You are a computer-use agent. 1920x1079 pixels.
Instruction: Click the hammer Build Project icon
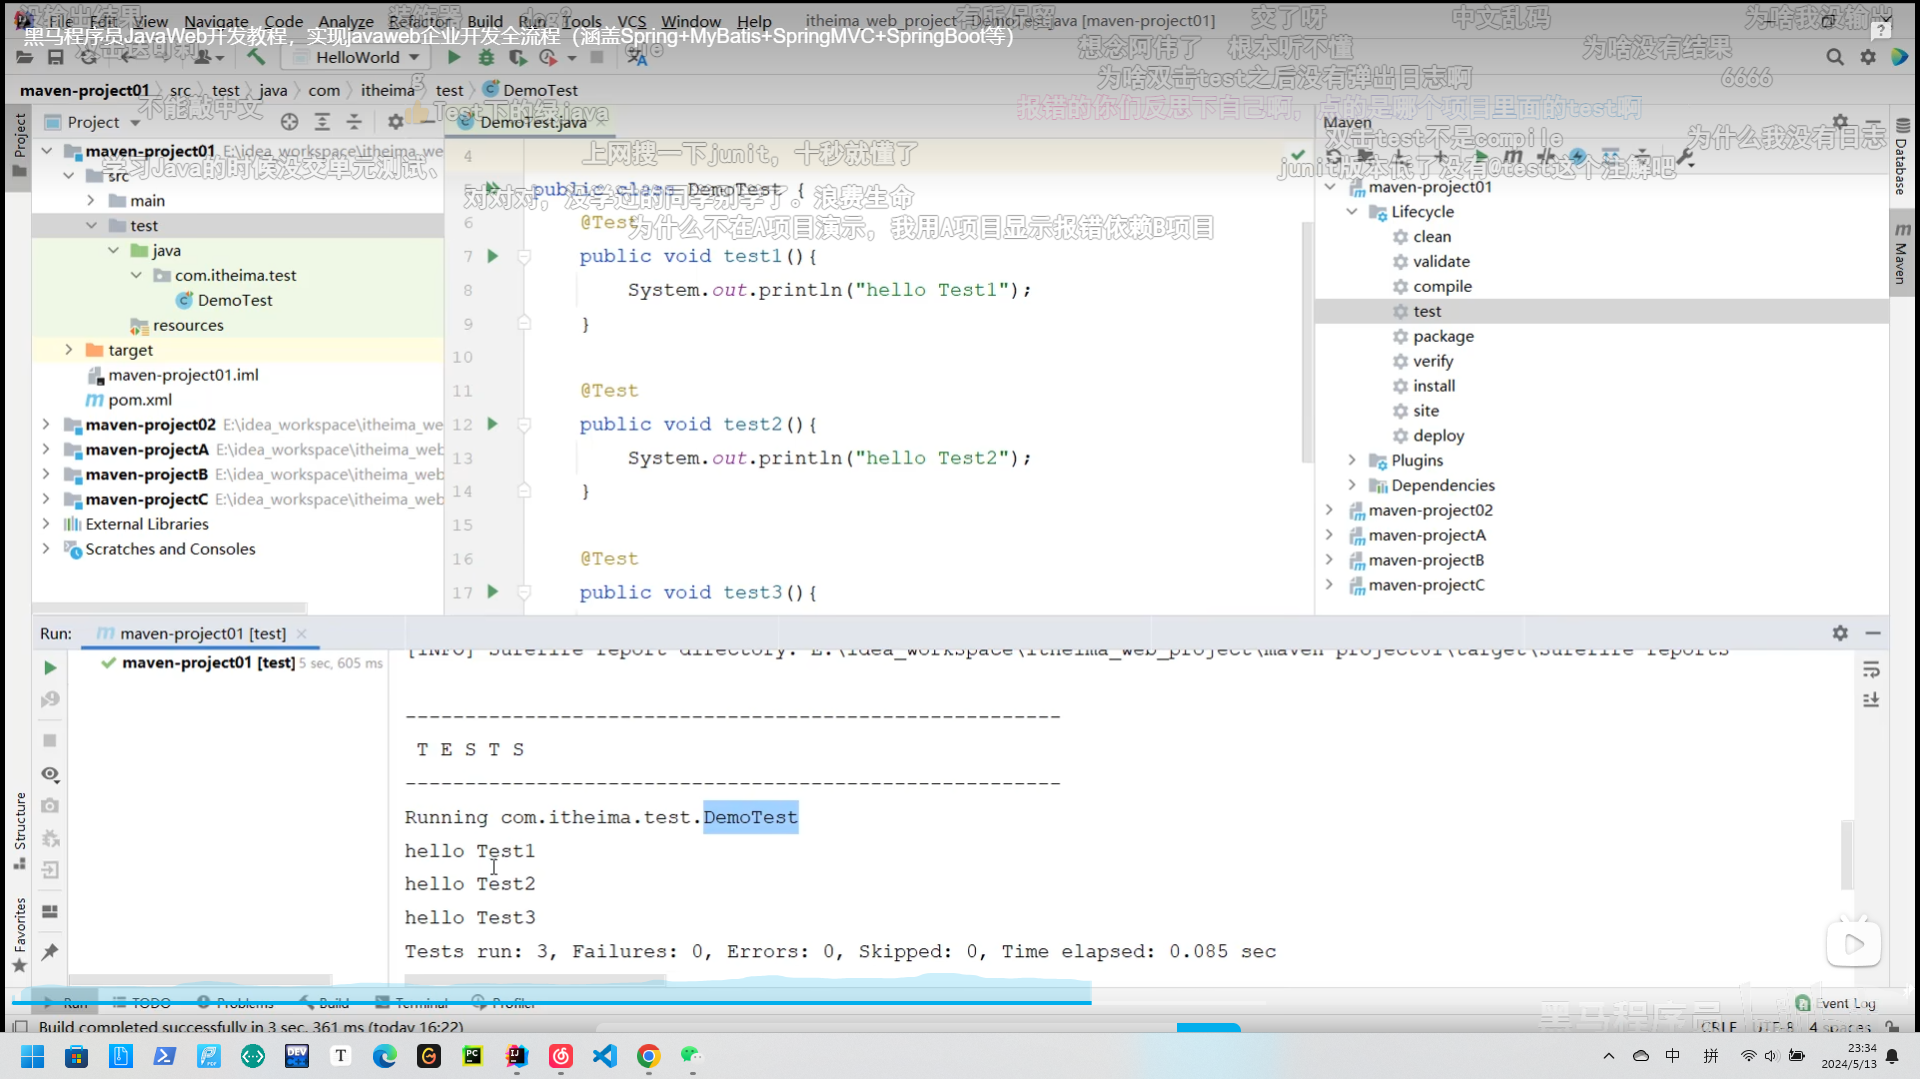(256, 57)
